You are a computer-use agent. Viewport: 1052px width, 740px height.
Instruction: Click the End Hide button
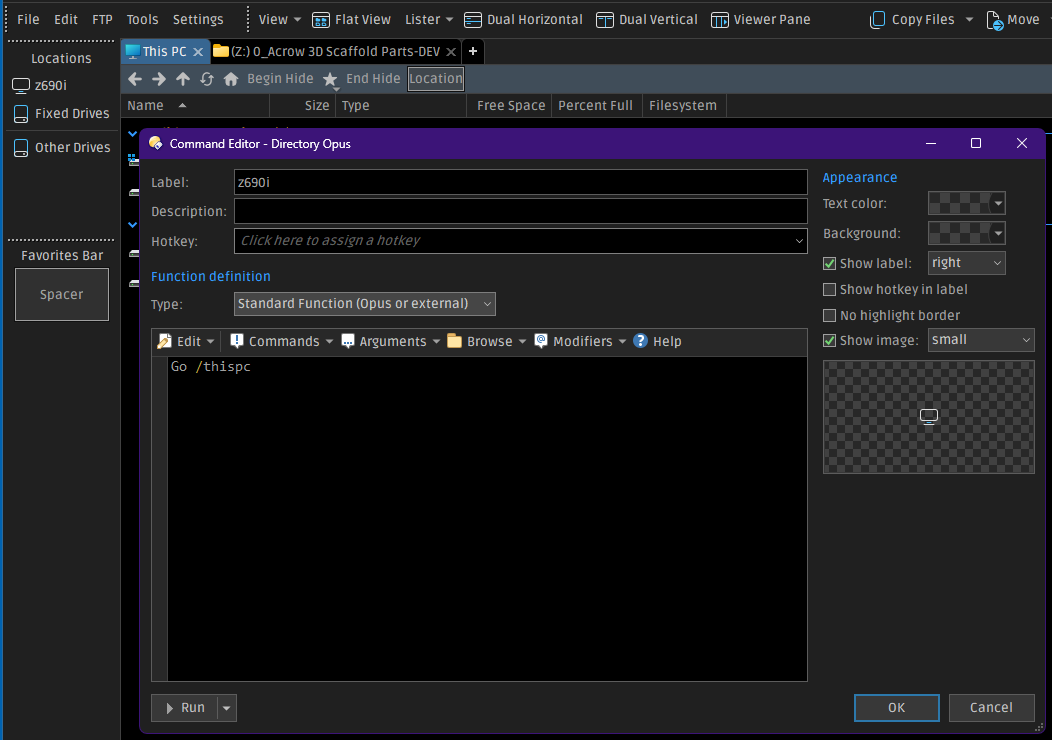click(x=373, y=79)
